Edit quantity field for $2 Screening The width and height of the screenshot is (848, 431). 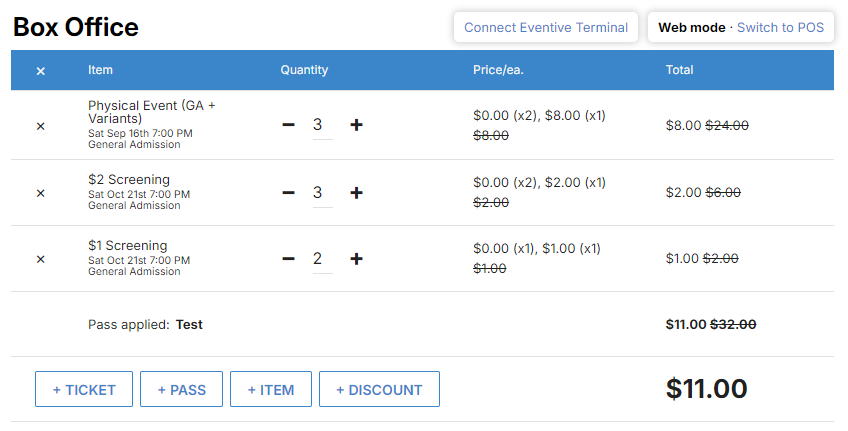click(x=323, y=194)
